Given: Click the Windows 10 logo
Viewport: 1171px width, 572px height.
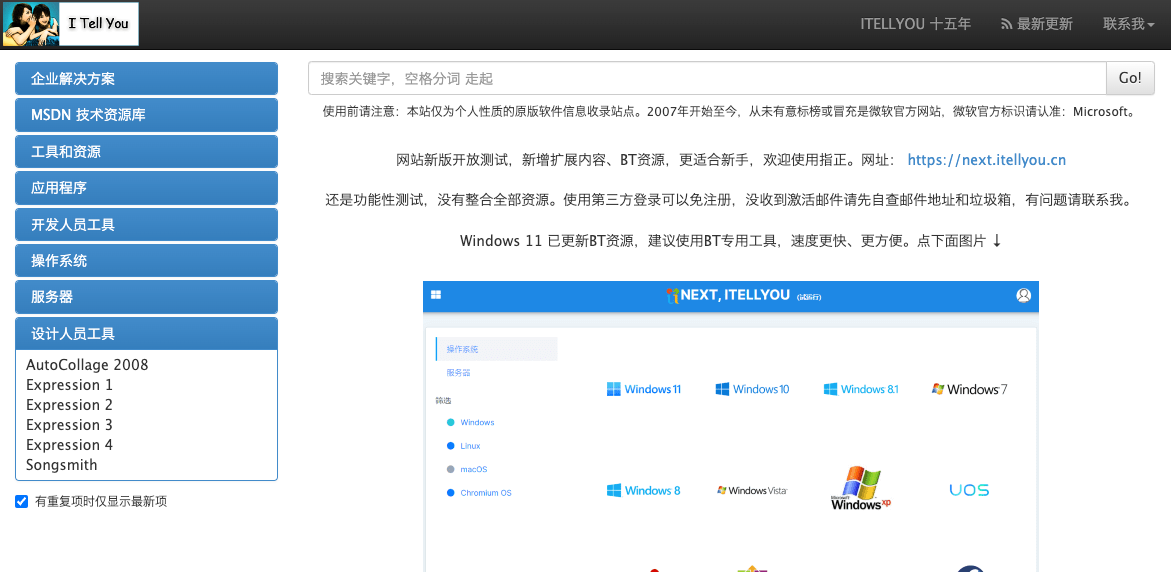Looking at the screenshot, I should pyautogui.click(x=752, y=389).
